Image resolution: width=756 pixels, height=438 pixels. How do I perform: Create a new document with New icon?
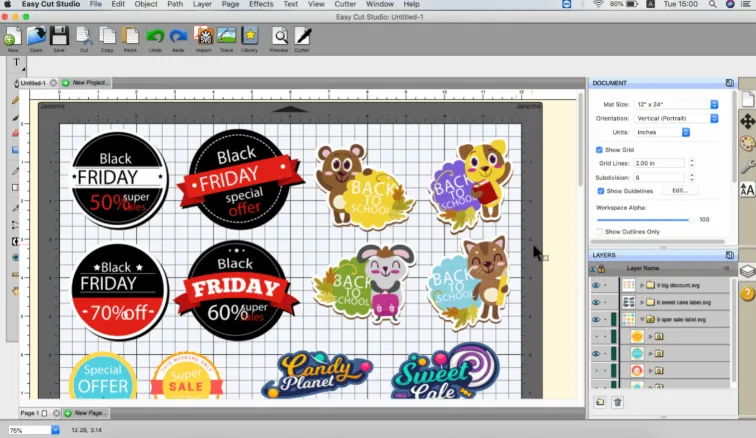(x=13, y=37)
